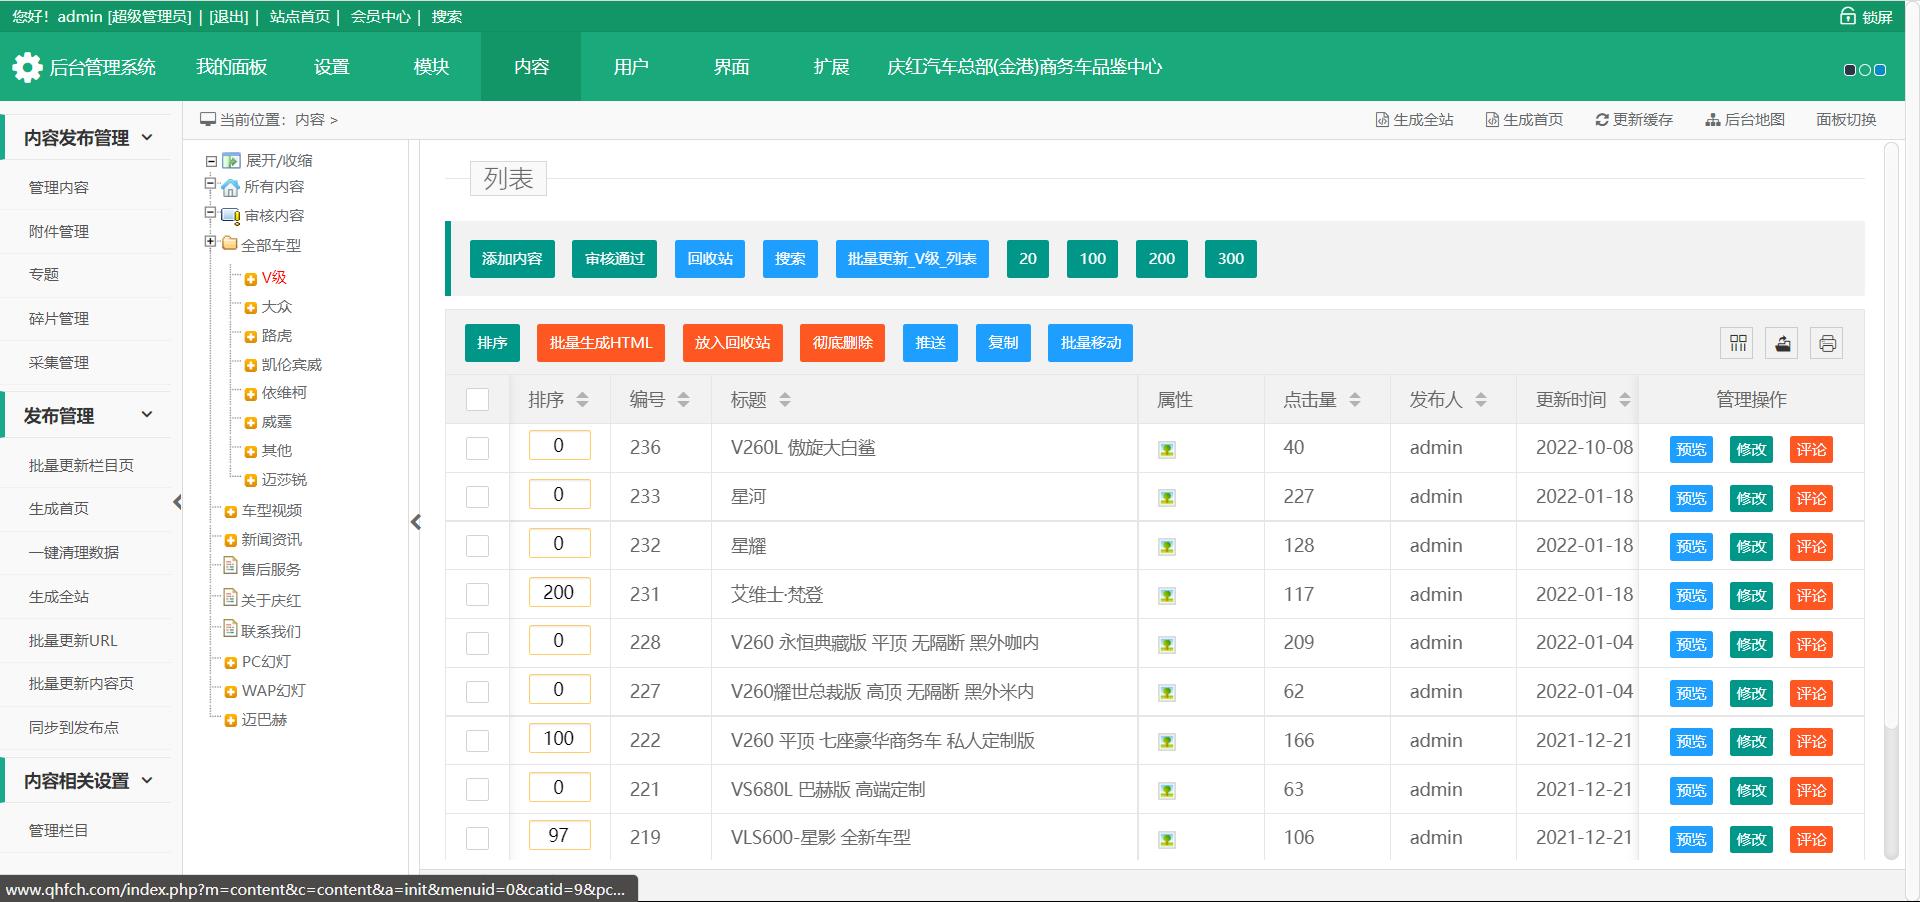Click 预览 for VLS600-星影 row
The height and width of the screenshot is (902, 1920).
pos(1691,840)
